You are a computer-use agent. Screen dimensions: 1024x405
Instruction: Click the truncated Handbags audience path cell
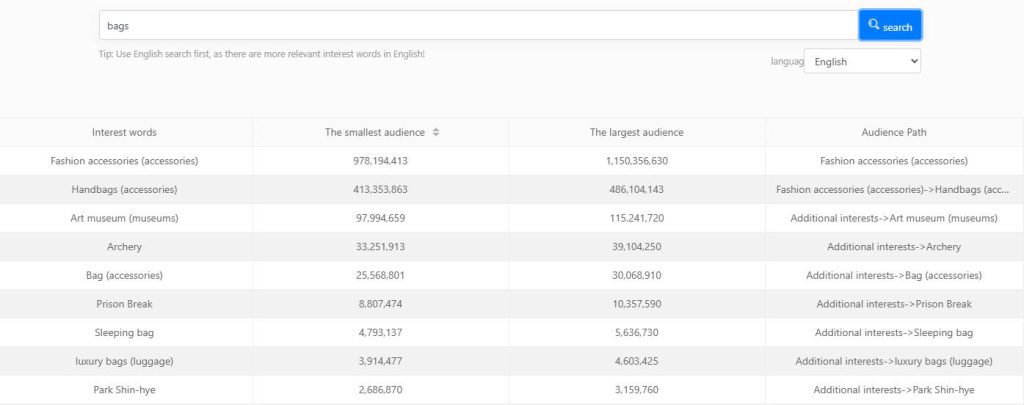[x=893, y=189]
